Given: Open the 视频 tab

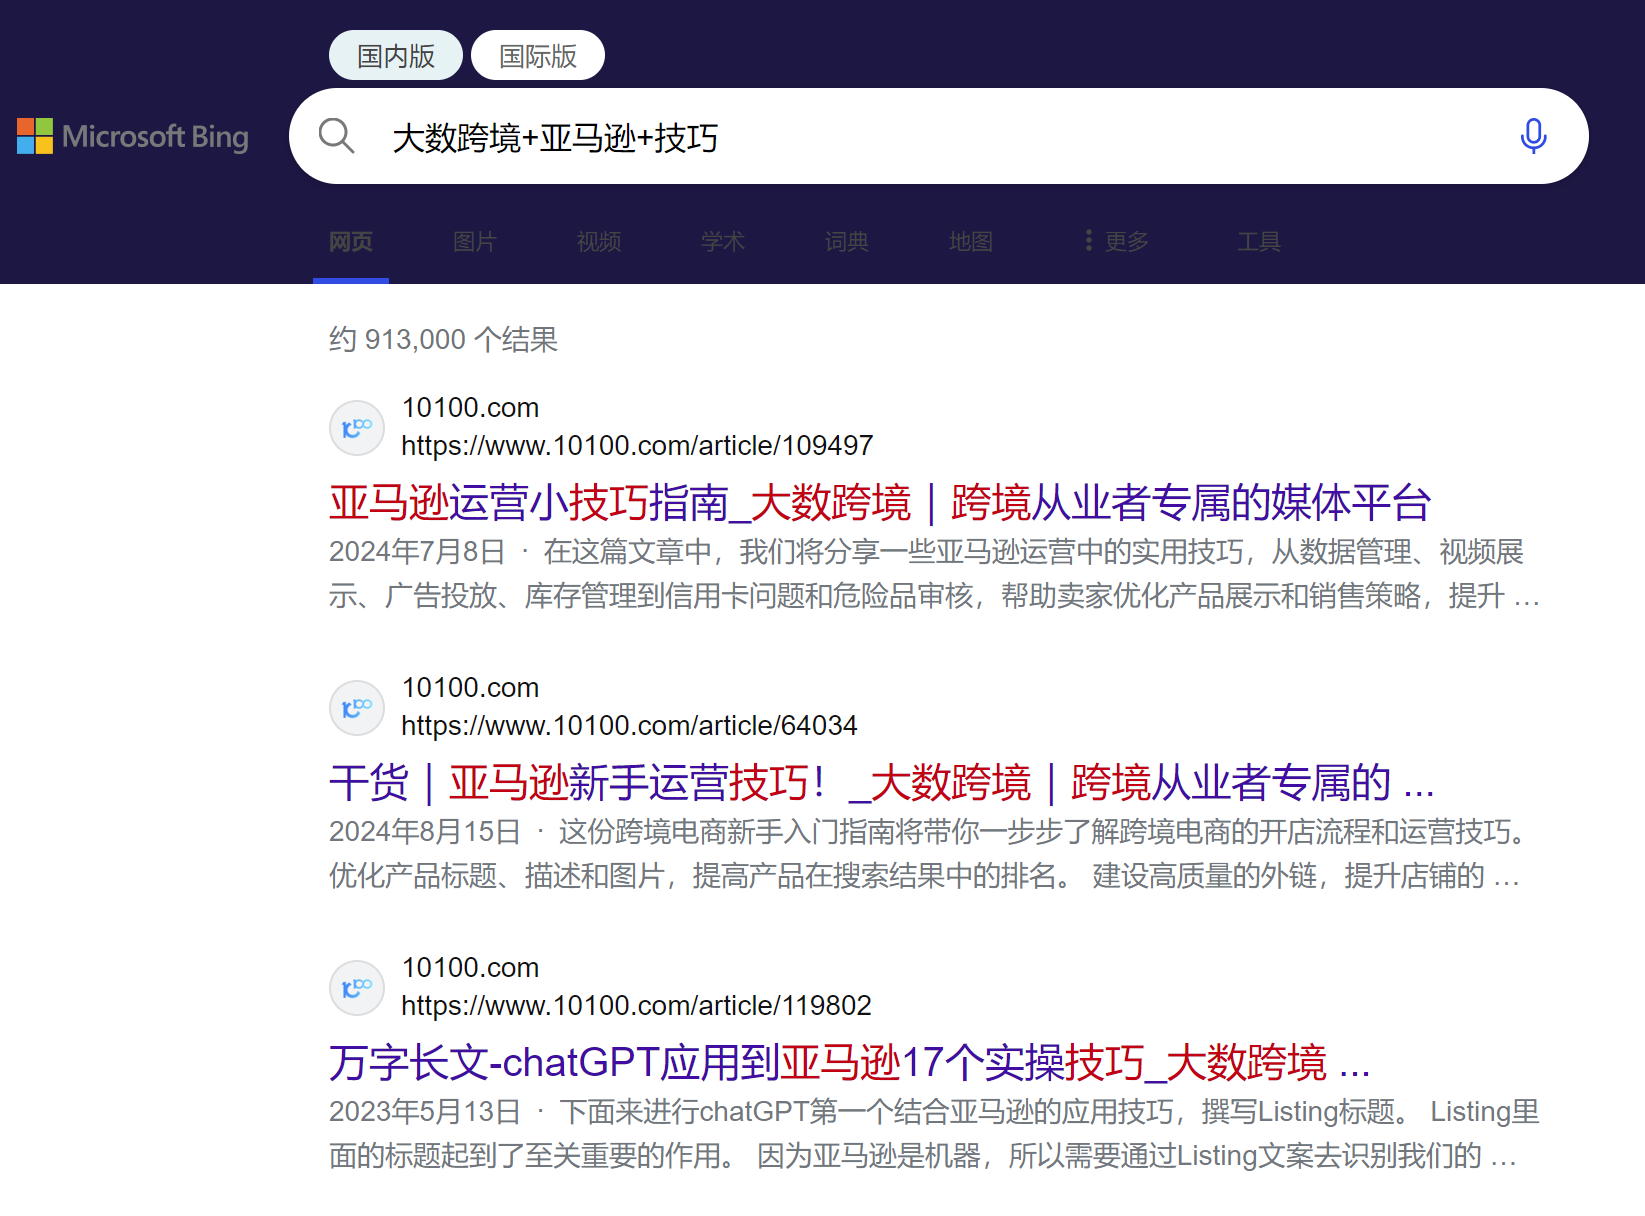Looking at the screenshot, I should click(x=599, y=241).
